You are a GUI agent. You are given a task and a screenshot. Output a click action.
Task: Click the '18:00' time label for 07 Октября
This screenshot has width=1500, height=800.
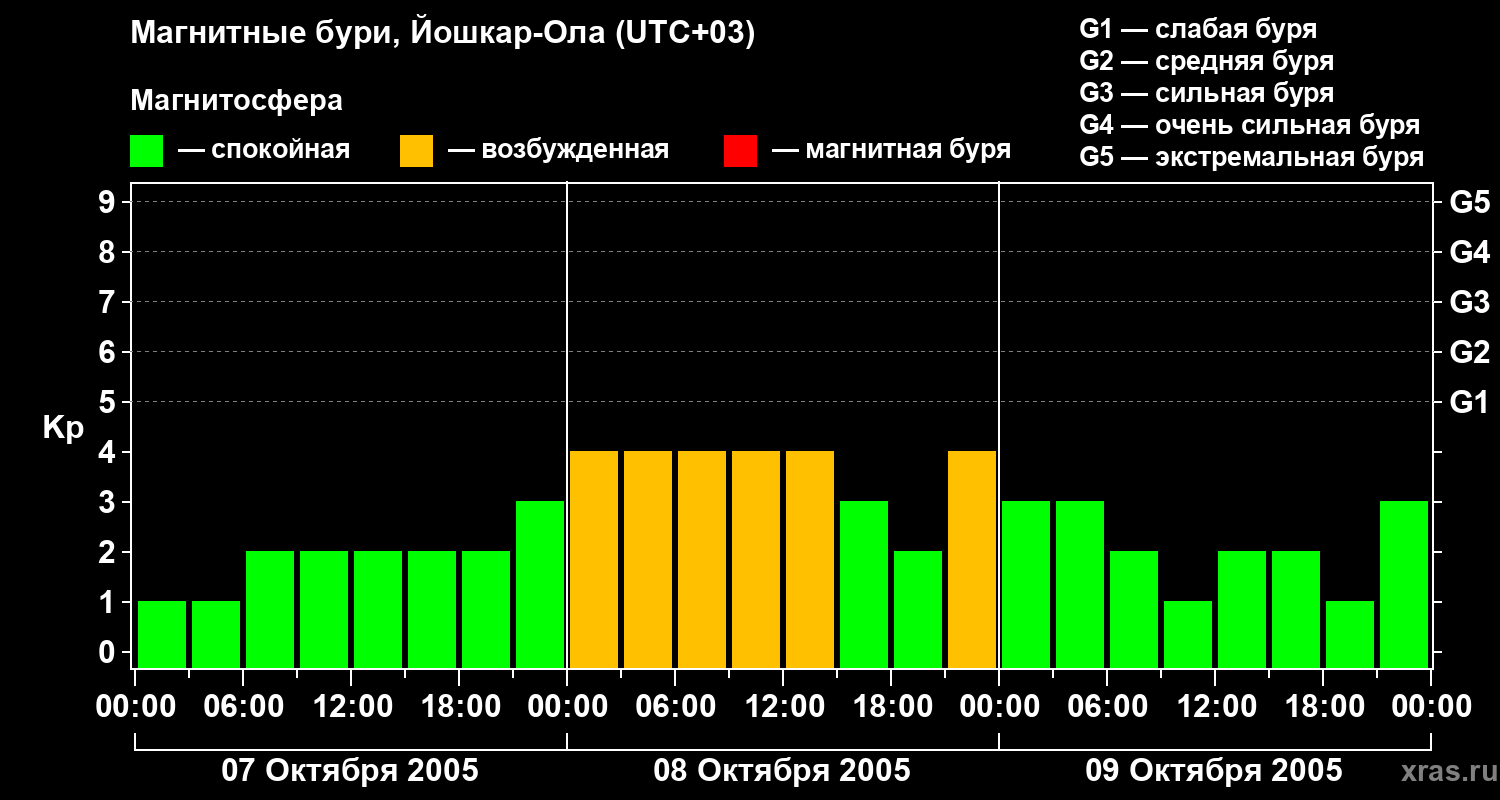tap(459, 707)
